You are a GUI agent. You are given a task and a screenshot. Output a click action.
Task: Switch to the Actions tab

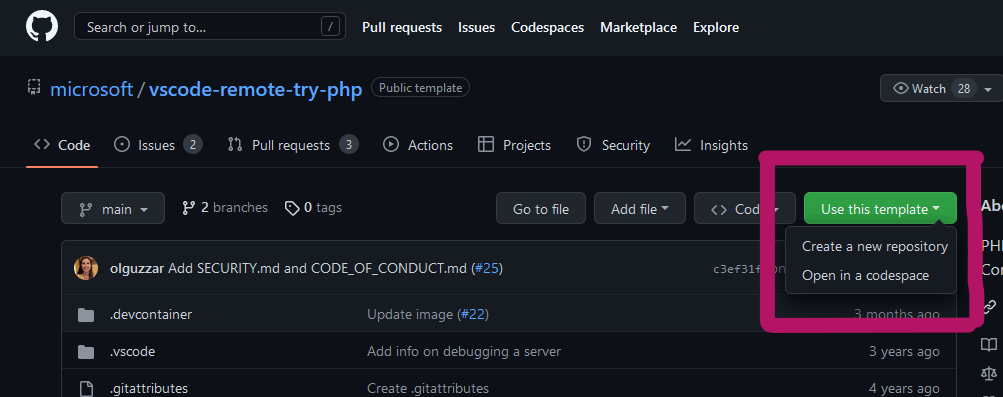(x=418, y=145)
